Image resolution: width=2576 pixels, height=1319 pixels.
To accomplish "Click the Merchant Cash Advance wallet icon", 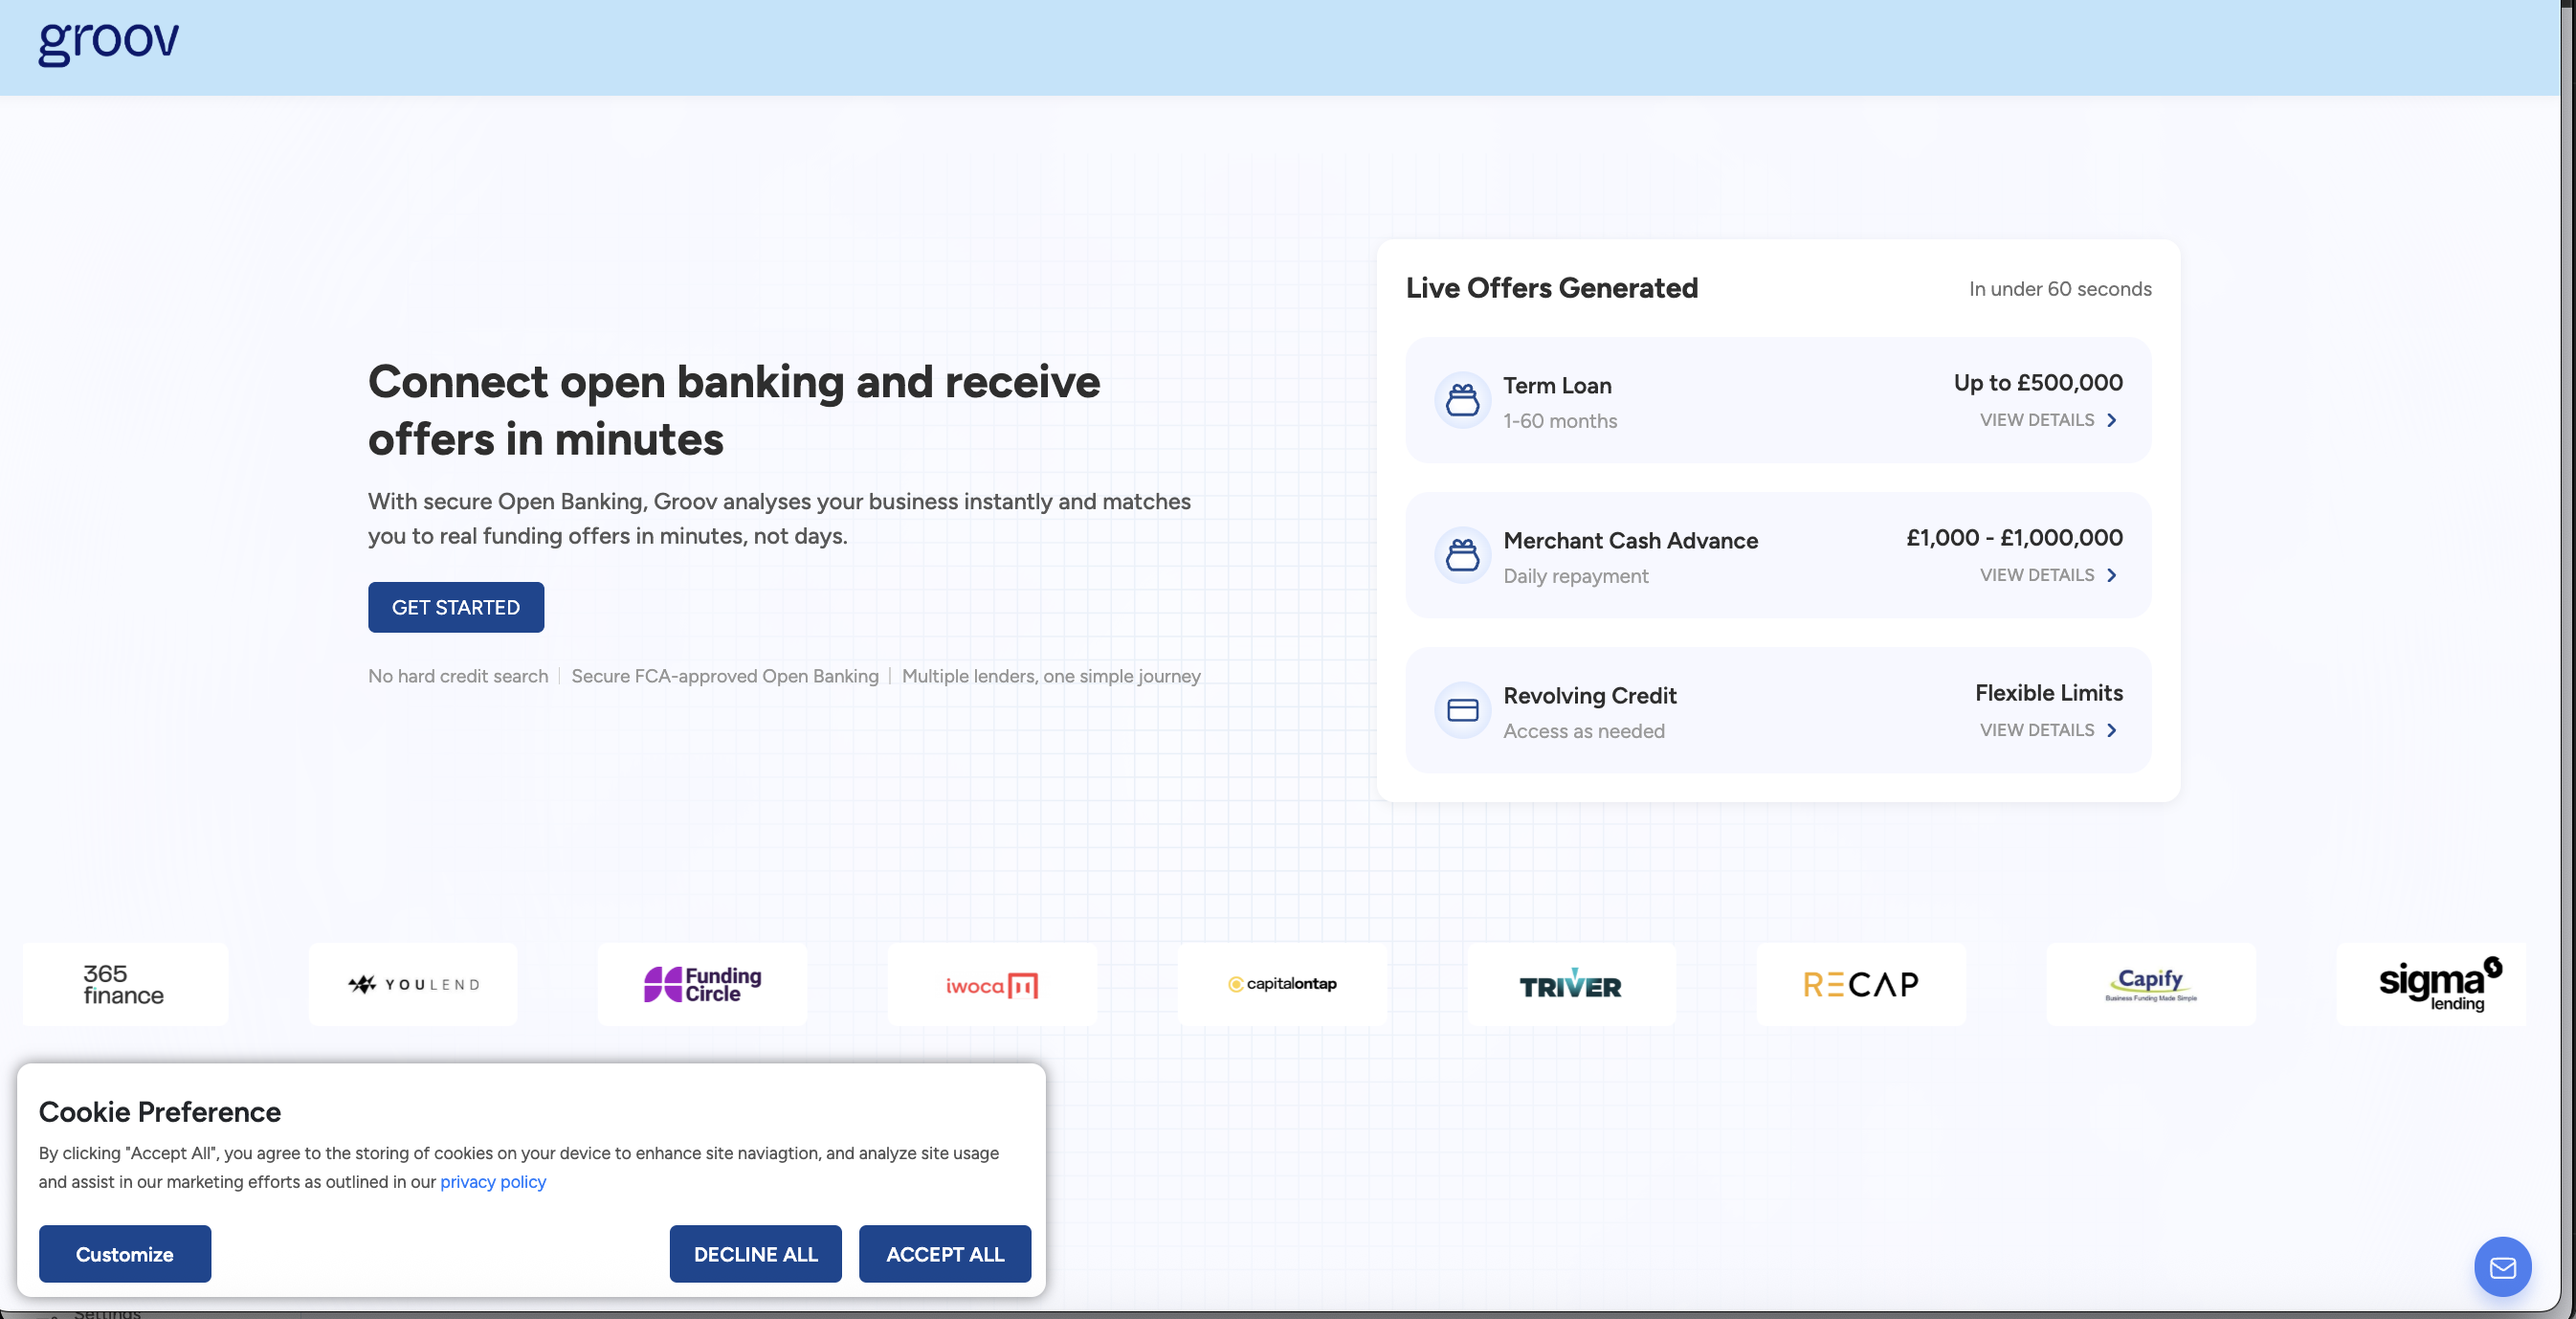I will pos(1462,555).
